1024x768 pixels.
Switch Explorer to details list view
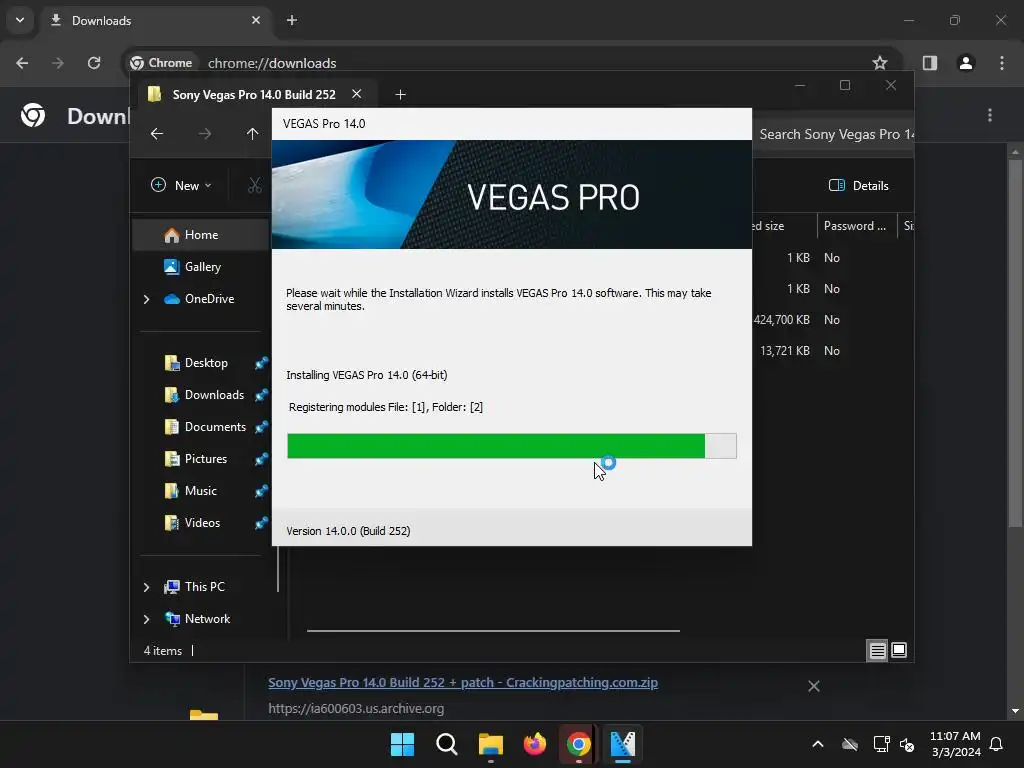(877, 650)
